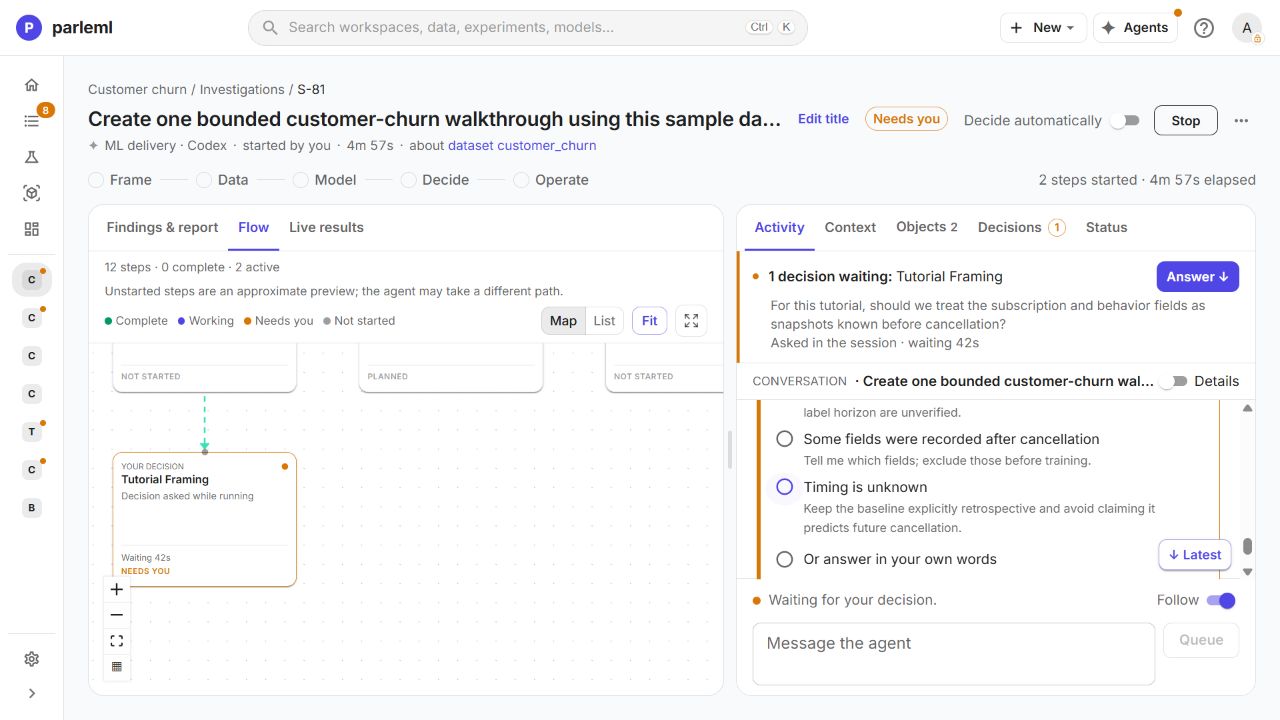Go to Home in sidebar
Screen dimensions: 1280x720
click(32, 85)
